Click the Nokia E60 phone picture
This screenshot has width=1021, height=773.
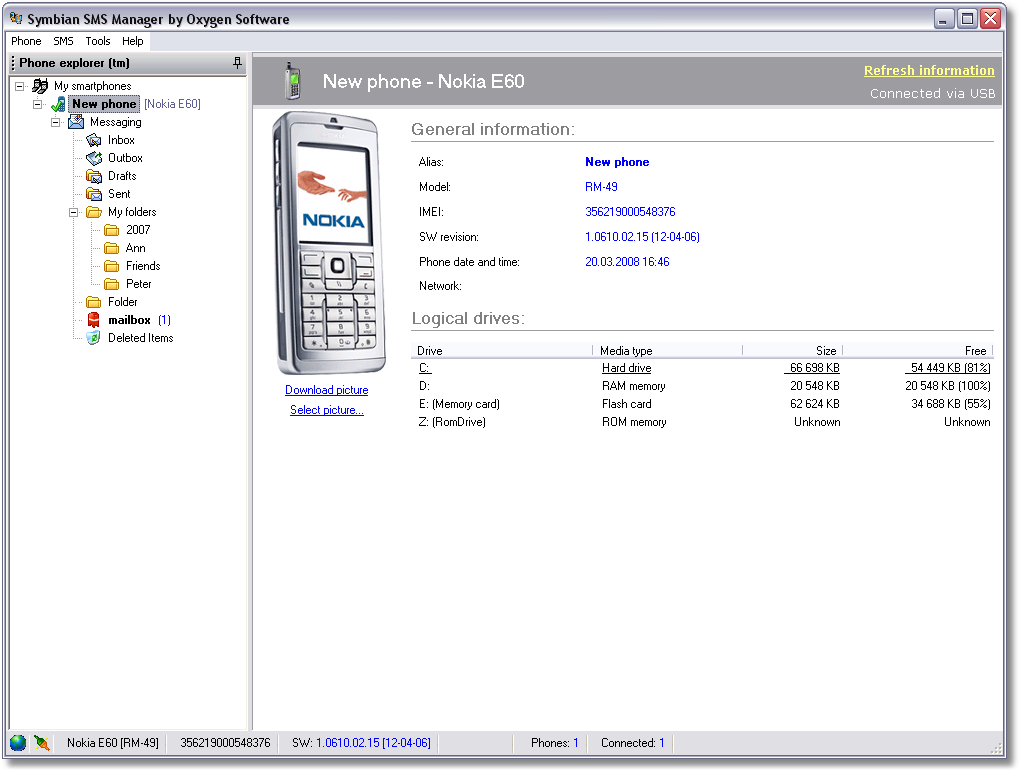pyautogui.click(x=329, y=243)
